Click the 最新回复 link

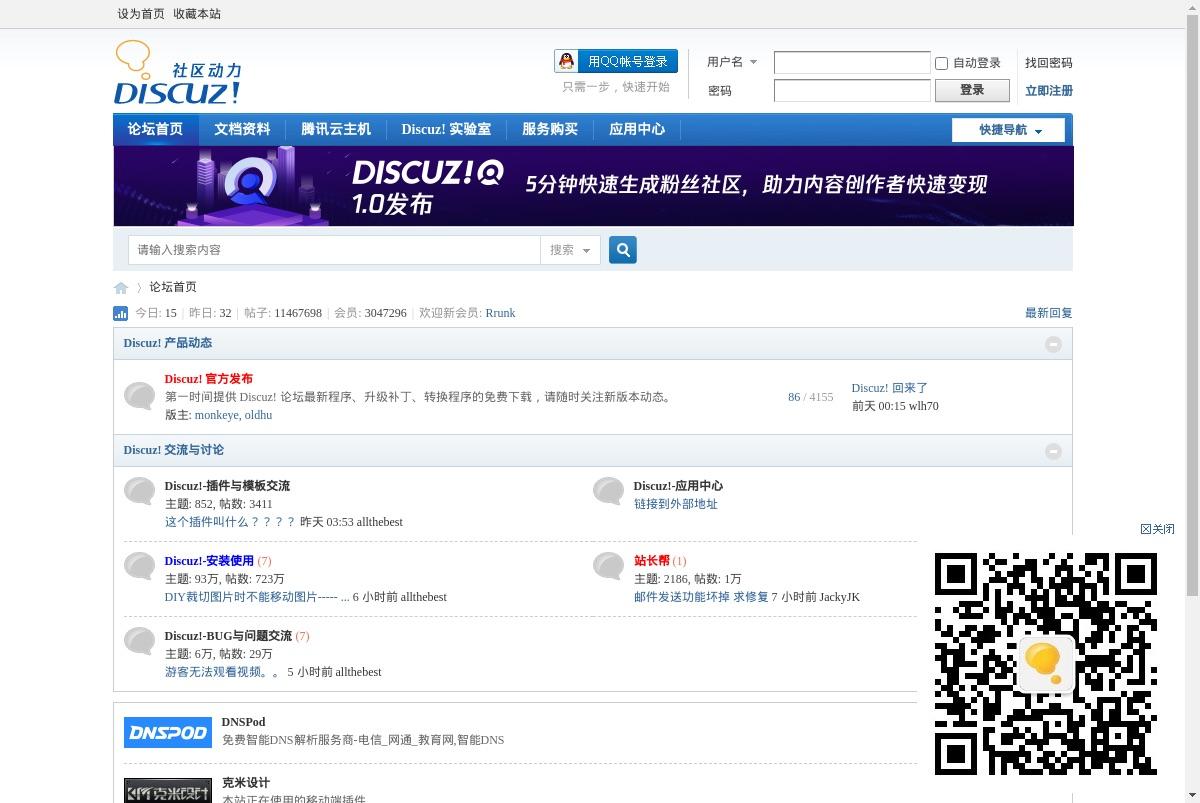[x=1049, y=313]
